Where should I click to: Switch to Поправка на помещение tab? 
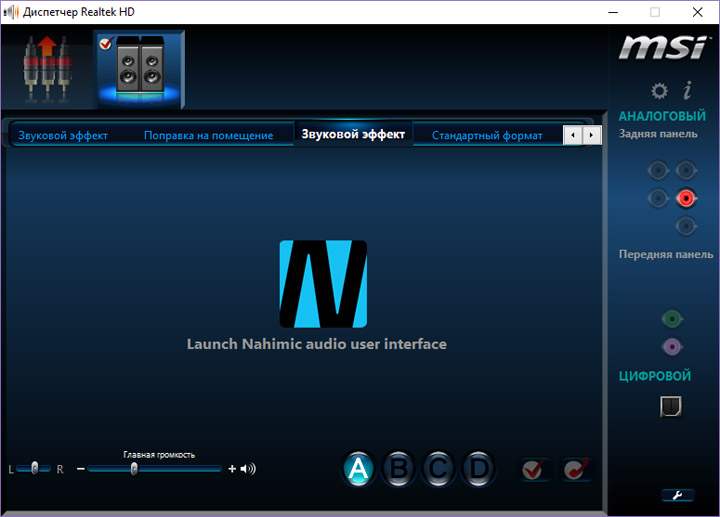[x=208, y=135]
